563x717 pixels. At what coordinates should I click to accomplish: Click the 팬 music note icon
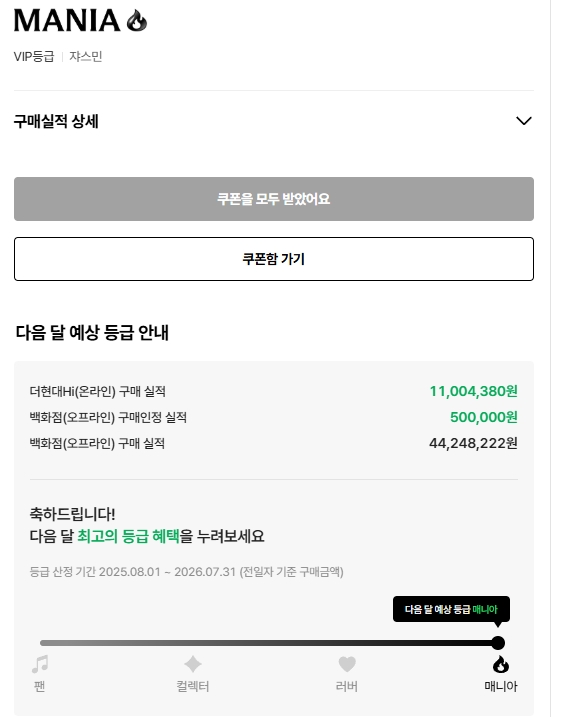click(x=40, y=664)
